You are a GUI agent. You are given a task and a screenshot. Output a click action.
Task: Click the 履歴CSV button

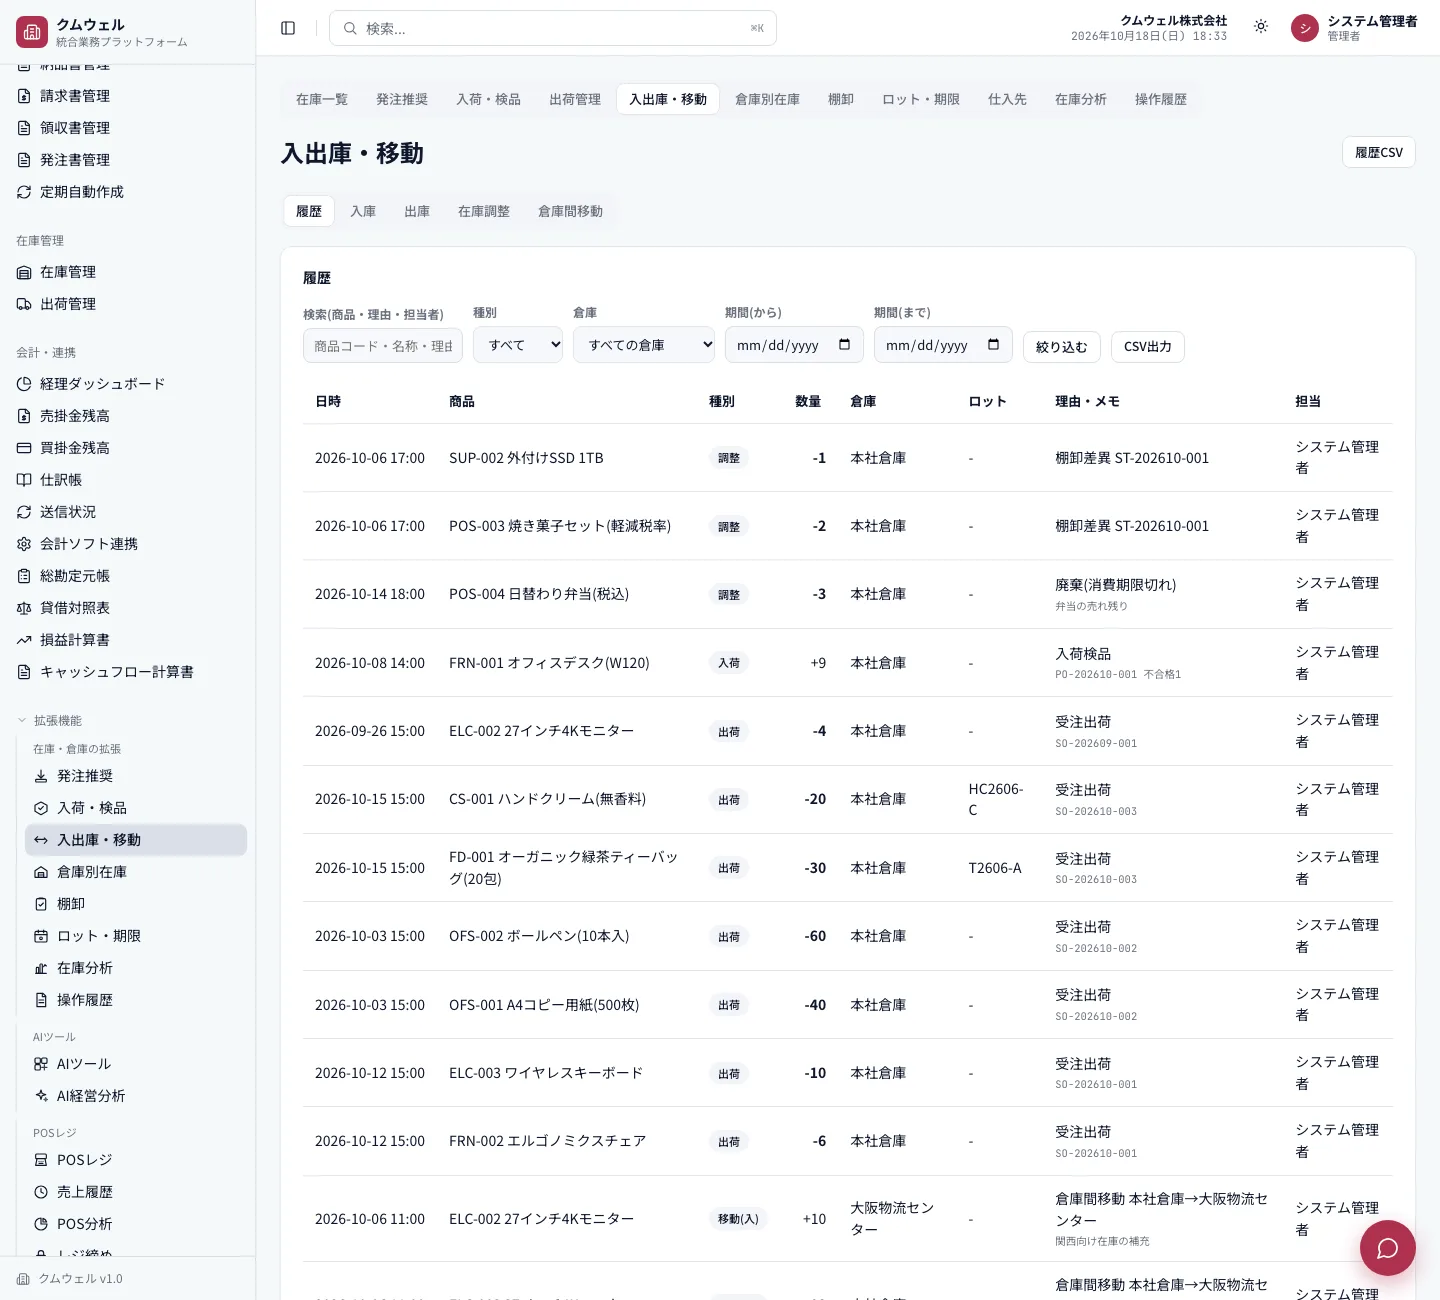point(1379,152)
